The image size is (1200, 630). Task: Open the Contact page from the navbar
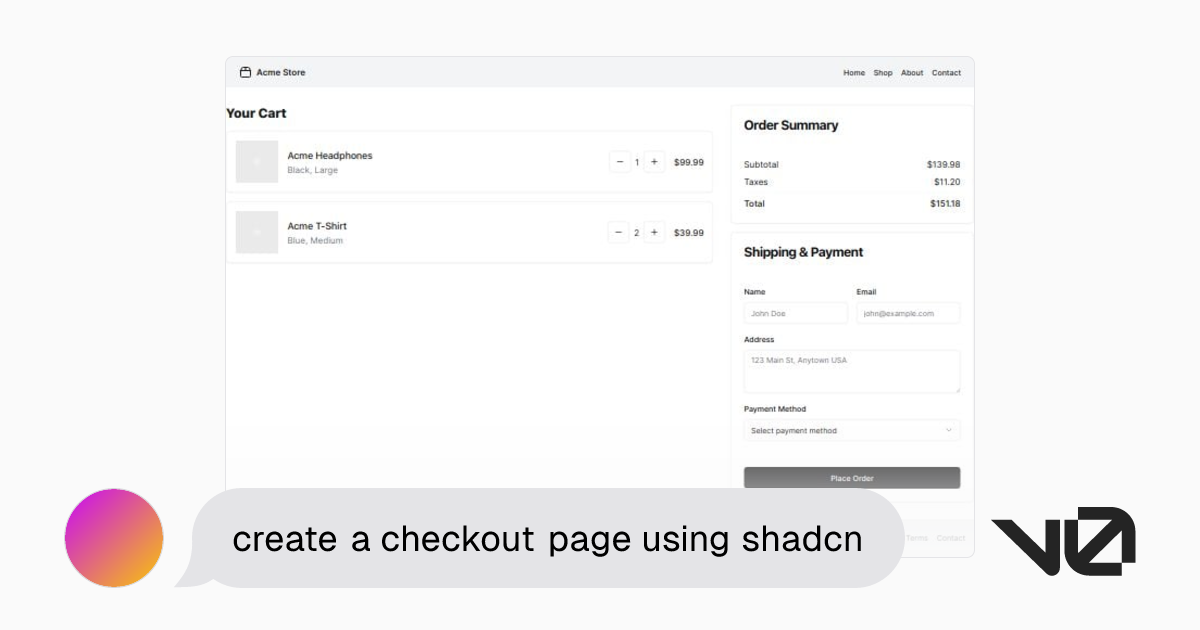(x=946, y=72)
